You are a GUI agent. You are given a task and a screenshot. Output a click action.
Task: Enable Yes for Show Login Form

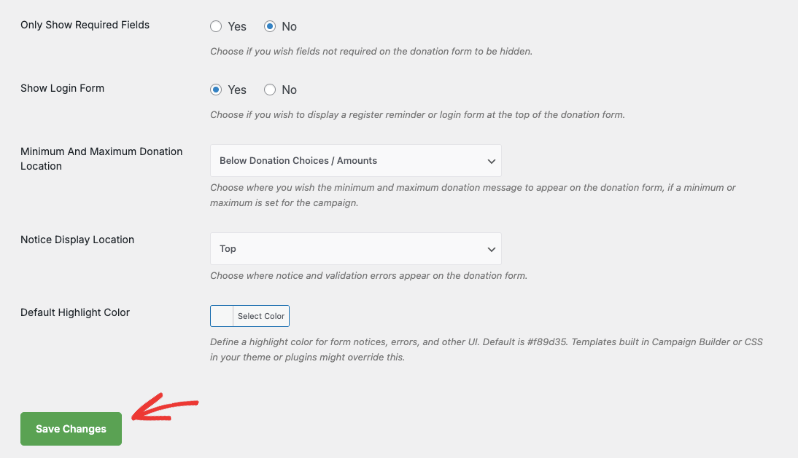tap(216, 89)
